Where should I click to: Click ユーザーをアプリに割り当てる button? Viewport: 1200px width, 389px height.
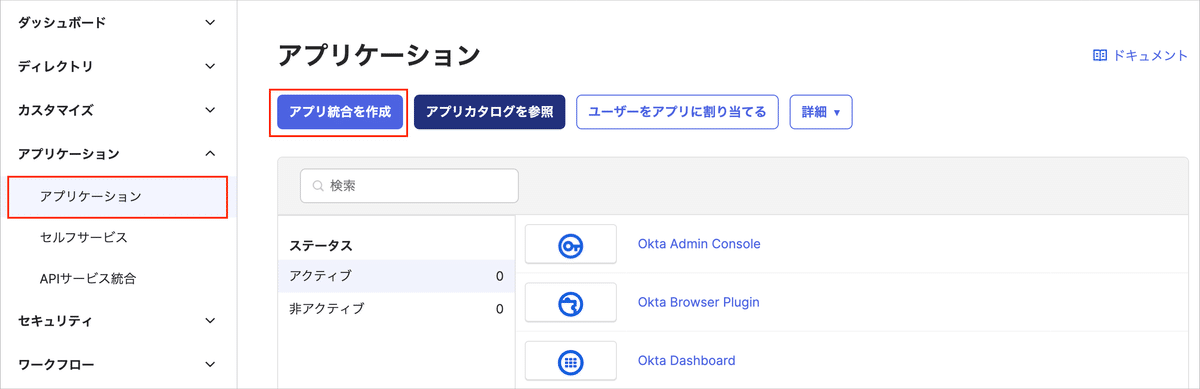point(677,112)
